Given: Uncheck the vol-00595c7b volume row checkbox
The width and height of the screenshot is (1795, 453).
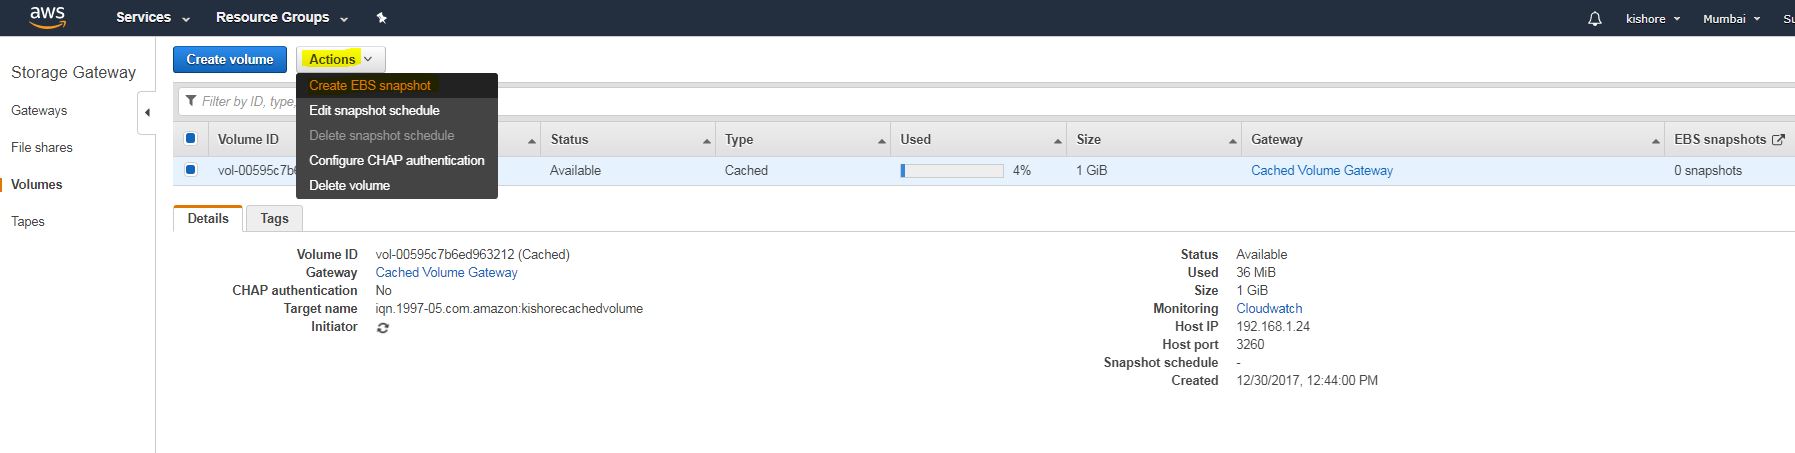Looking at the screenshot, I should [x=191, y=170].
